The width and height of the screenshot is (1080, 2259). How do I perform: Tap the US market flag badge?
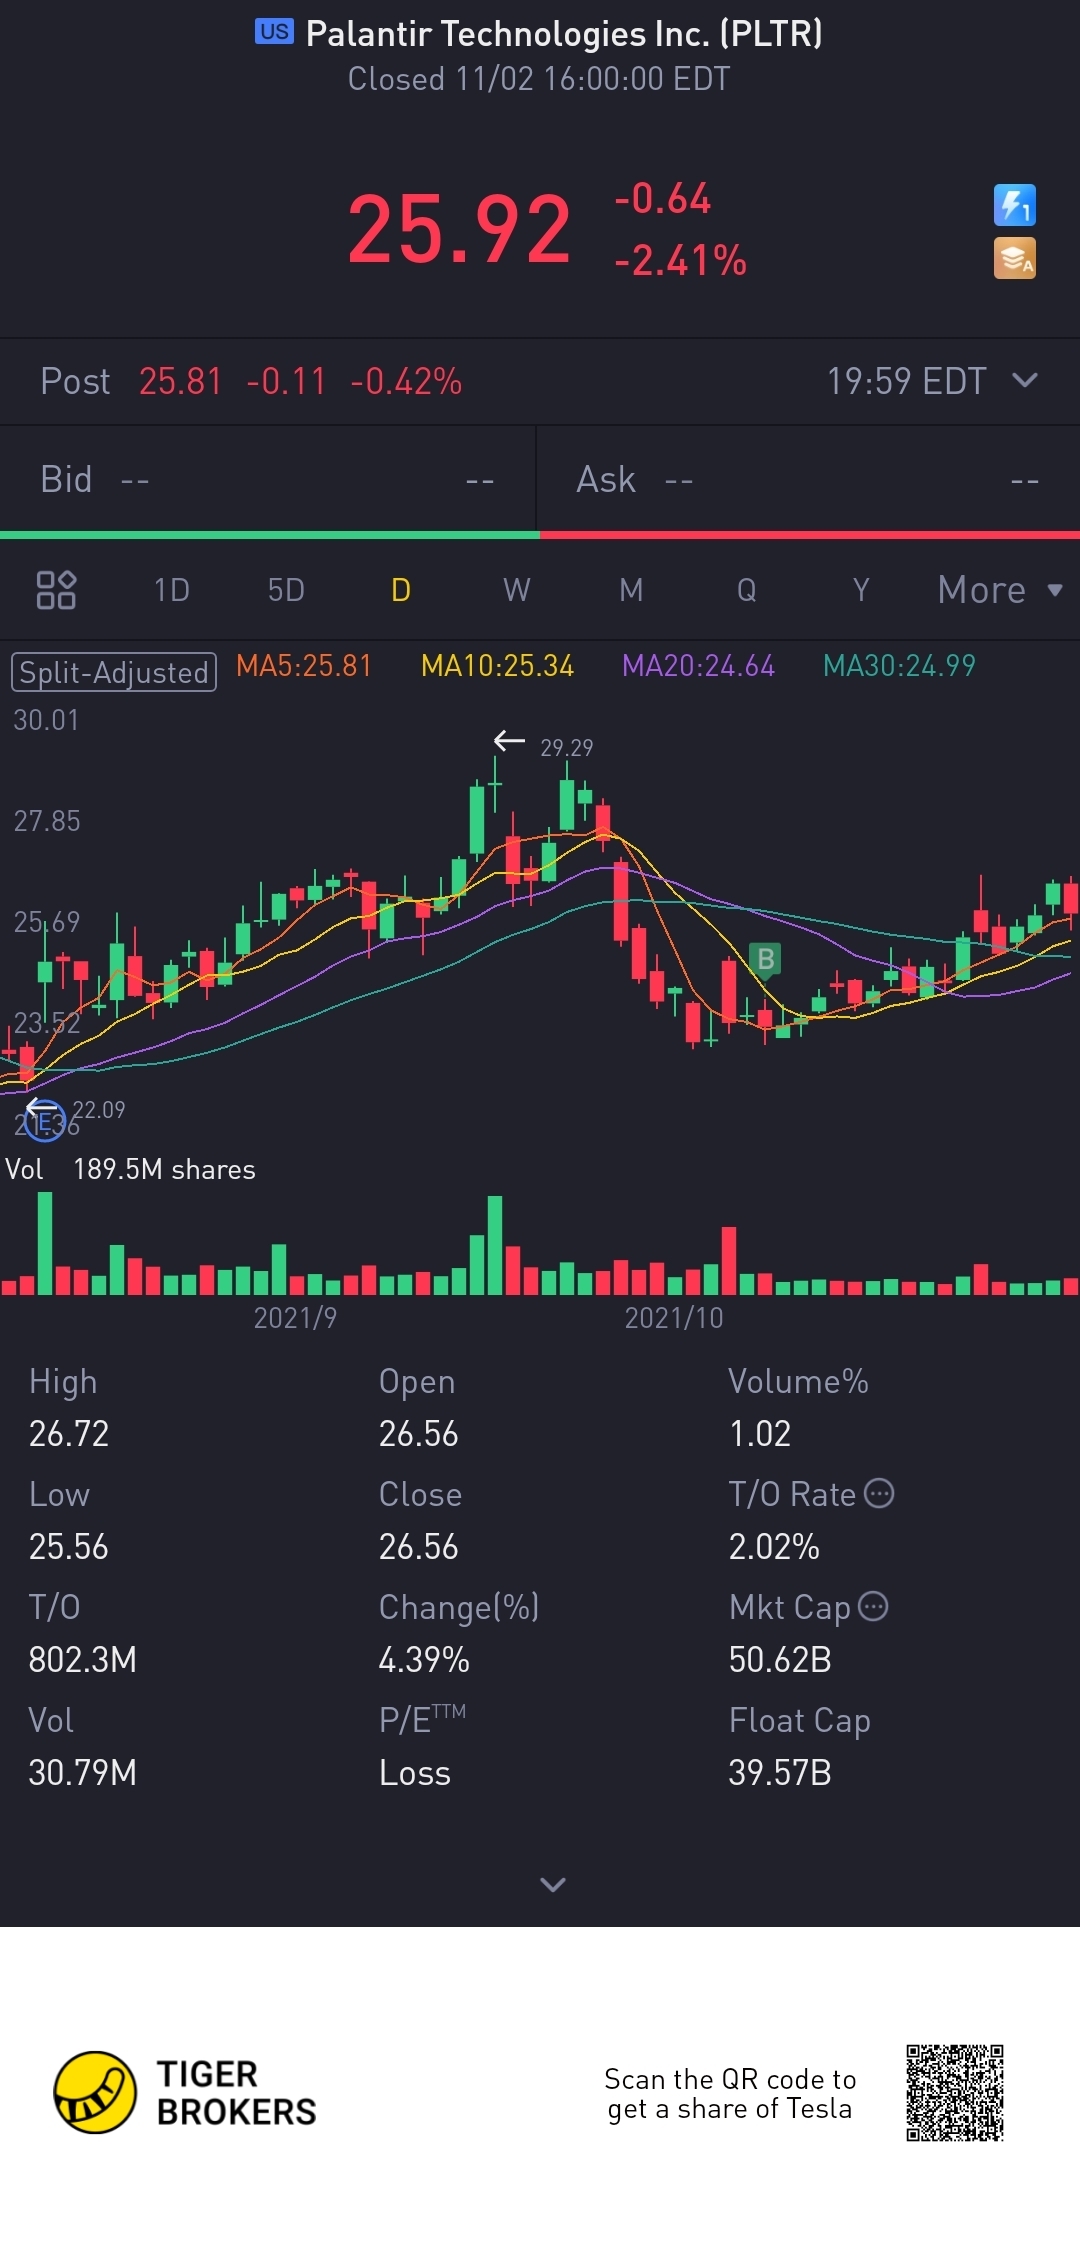274,32
